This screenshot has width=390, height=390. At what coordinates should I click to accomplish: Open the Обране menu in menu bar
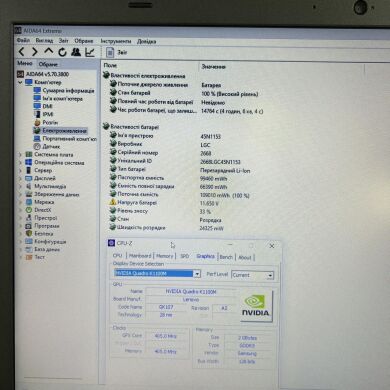(84, 41)
